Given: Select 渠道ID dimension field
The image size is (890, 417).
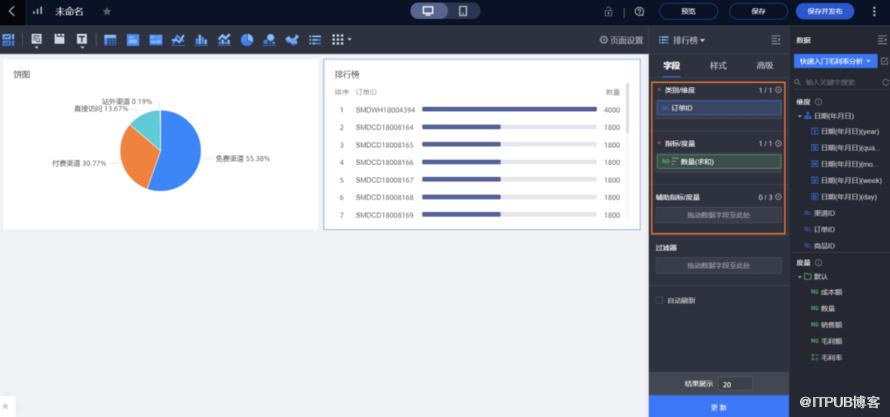Looking at the screenshot, I should [820, 213].
